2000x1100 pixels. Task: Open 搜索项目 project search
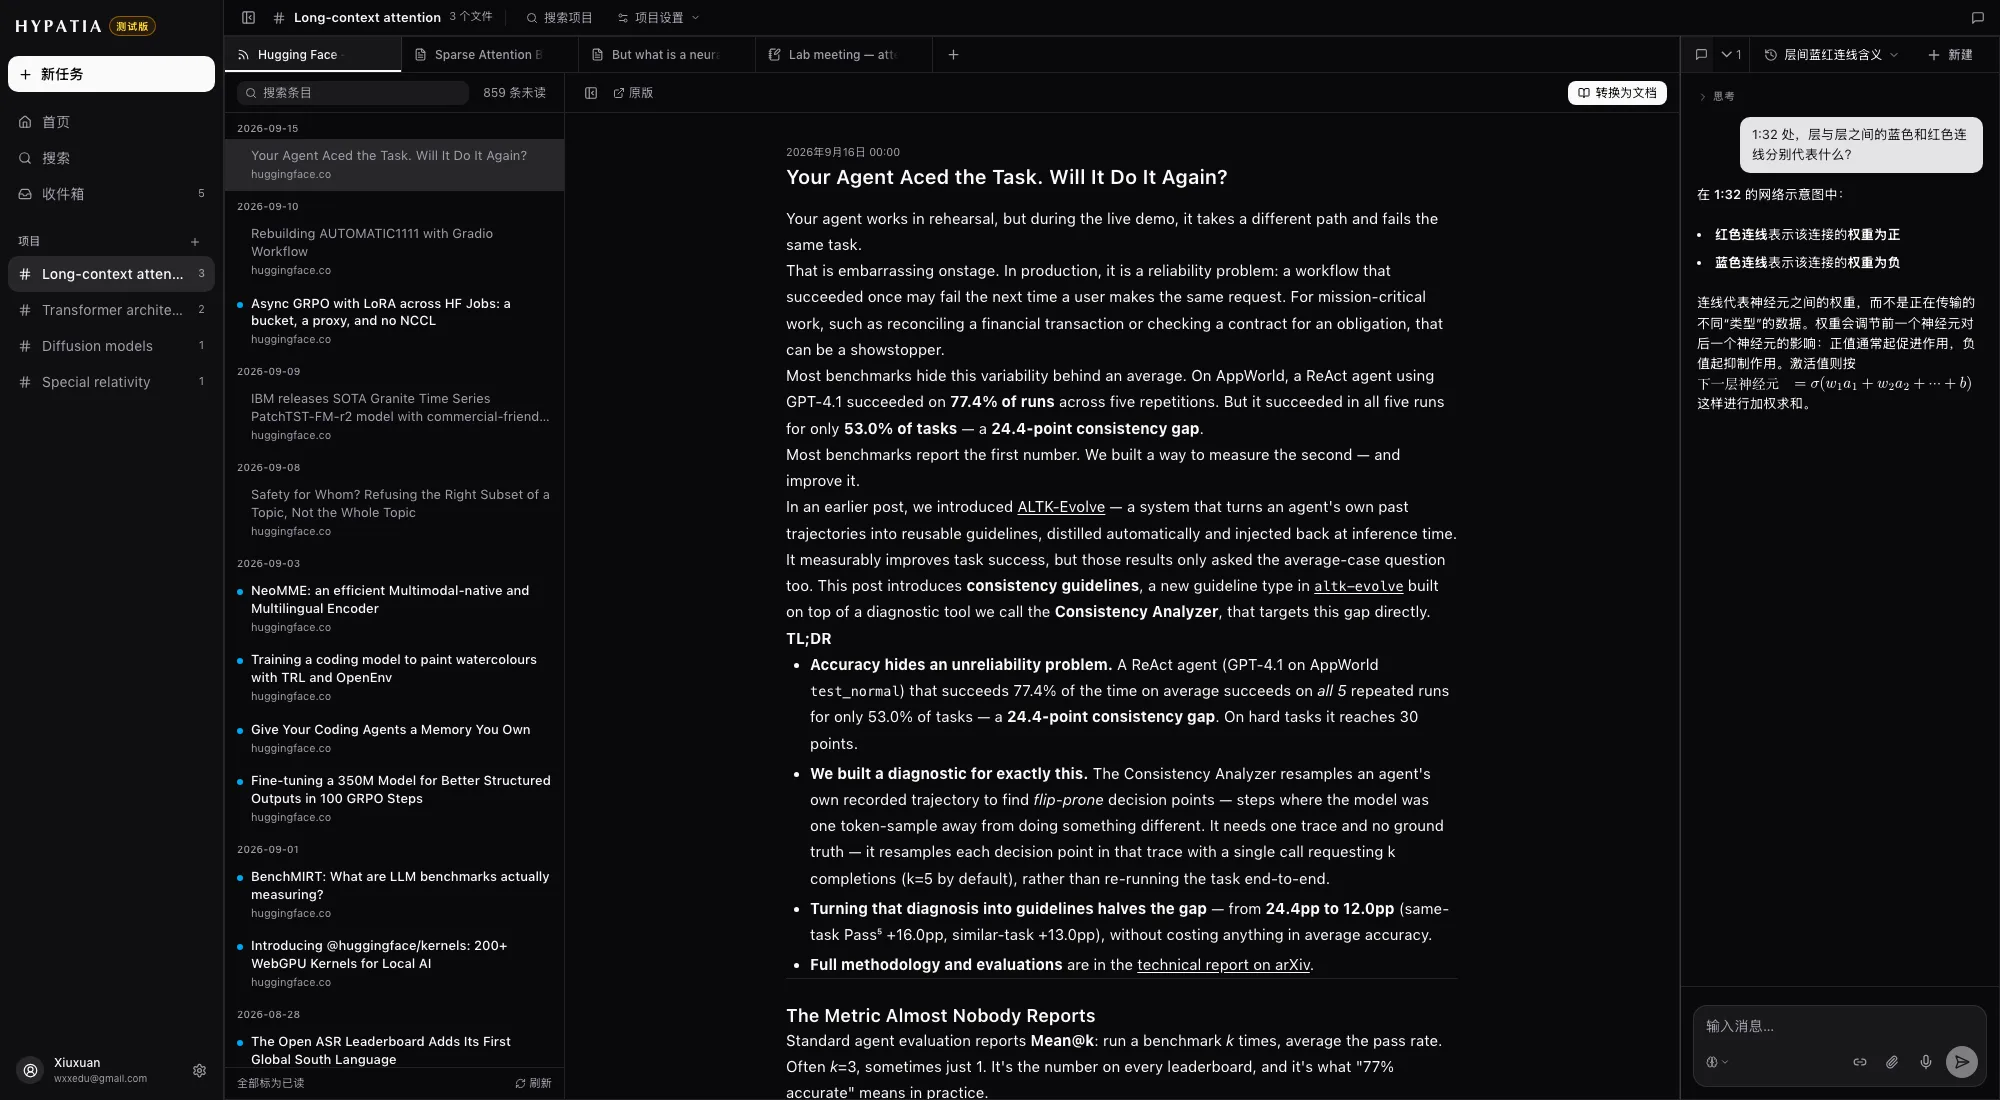click(x=559, y=18)
